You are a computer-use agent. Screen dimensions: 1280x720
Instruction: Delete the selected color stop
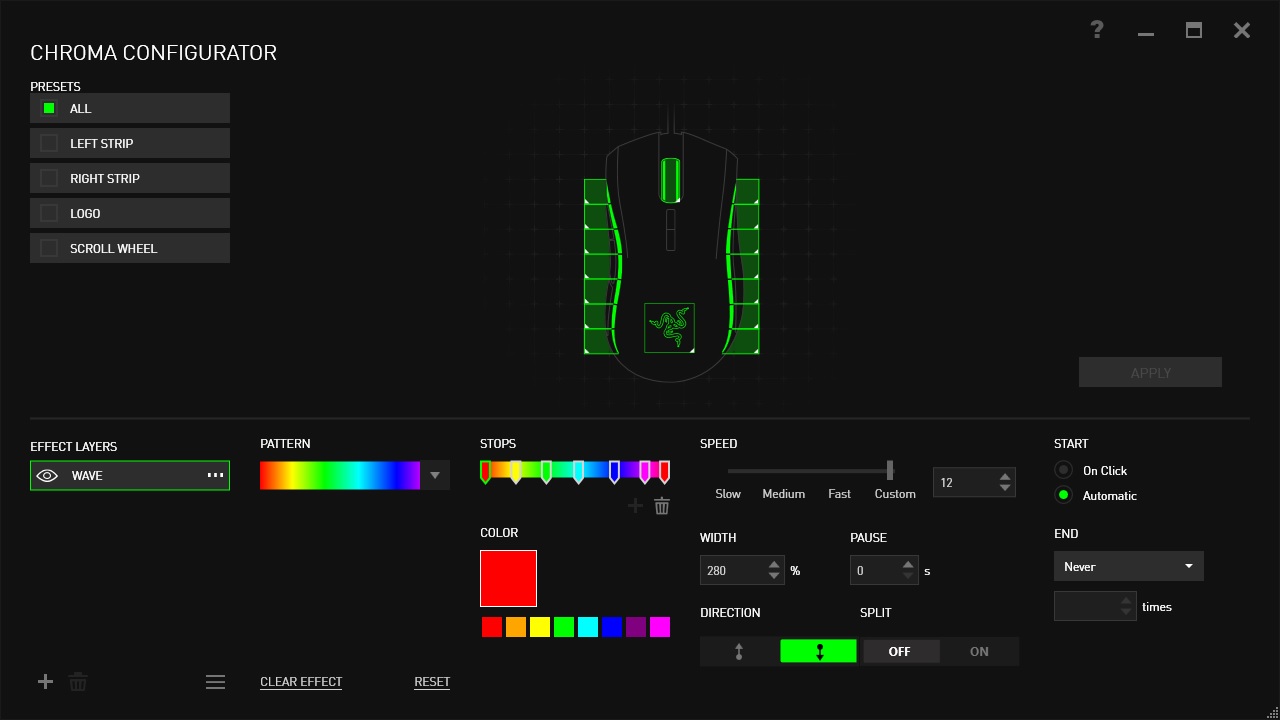click(662, 506)
